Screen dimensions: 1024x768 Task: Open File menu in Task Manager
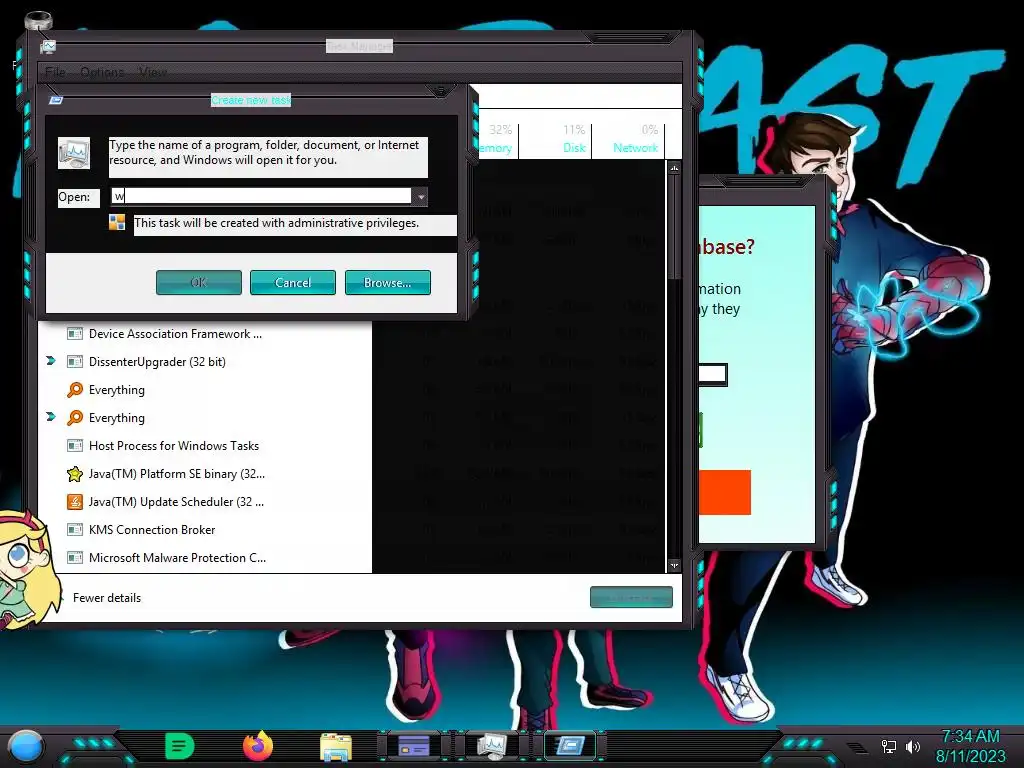pyautogui.click(x=56, y=72)
